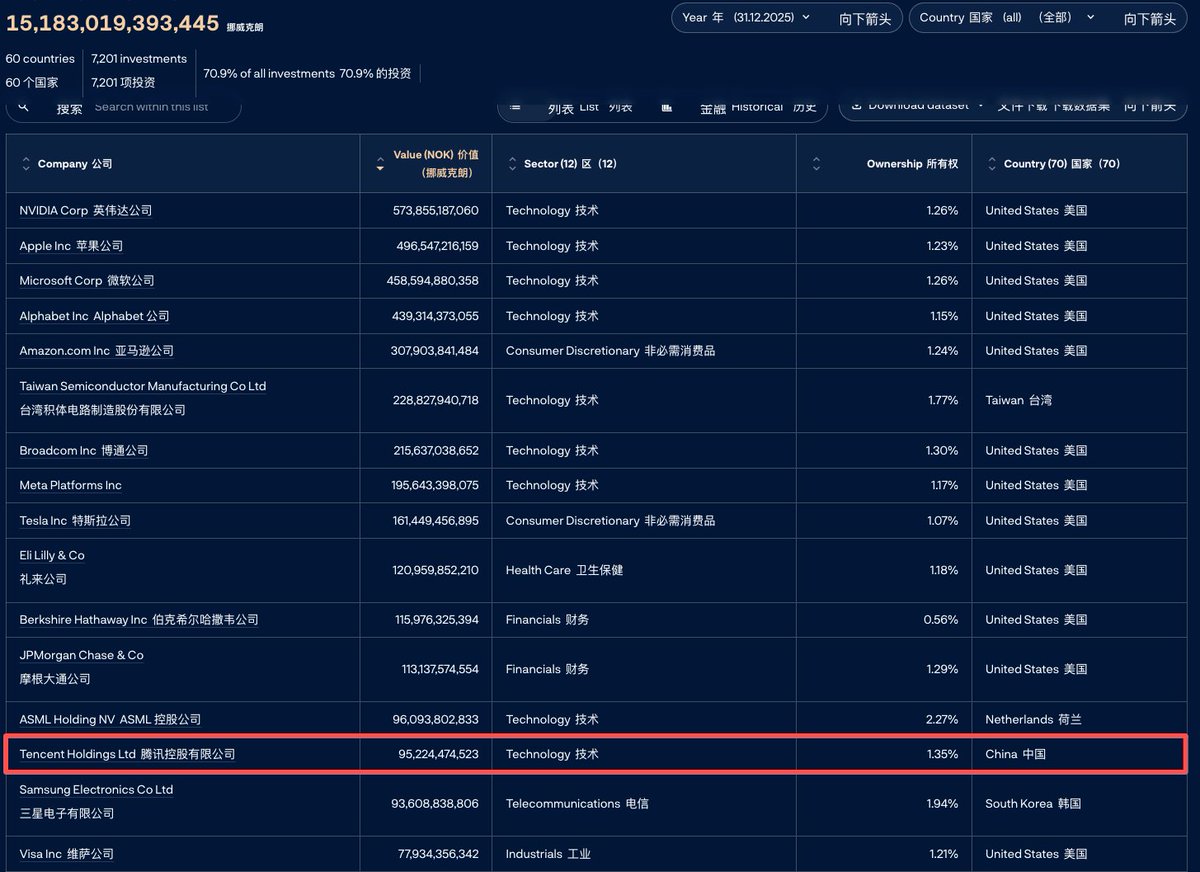Select Visa value 77,934,356,342
The image size is (1200, 872).
(x=438, y=854)
